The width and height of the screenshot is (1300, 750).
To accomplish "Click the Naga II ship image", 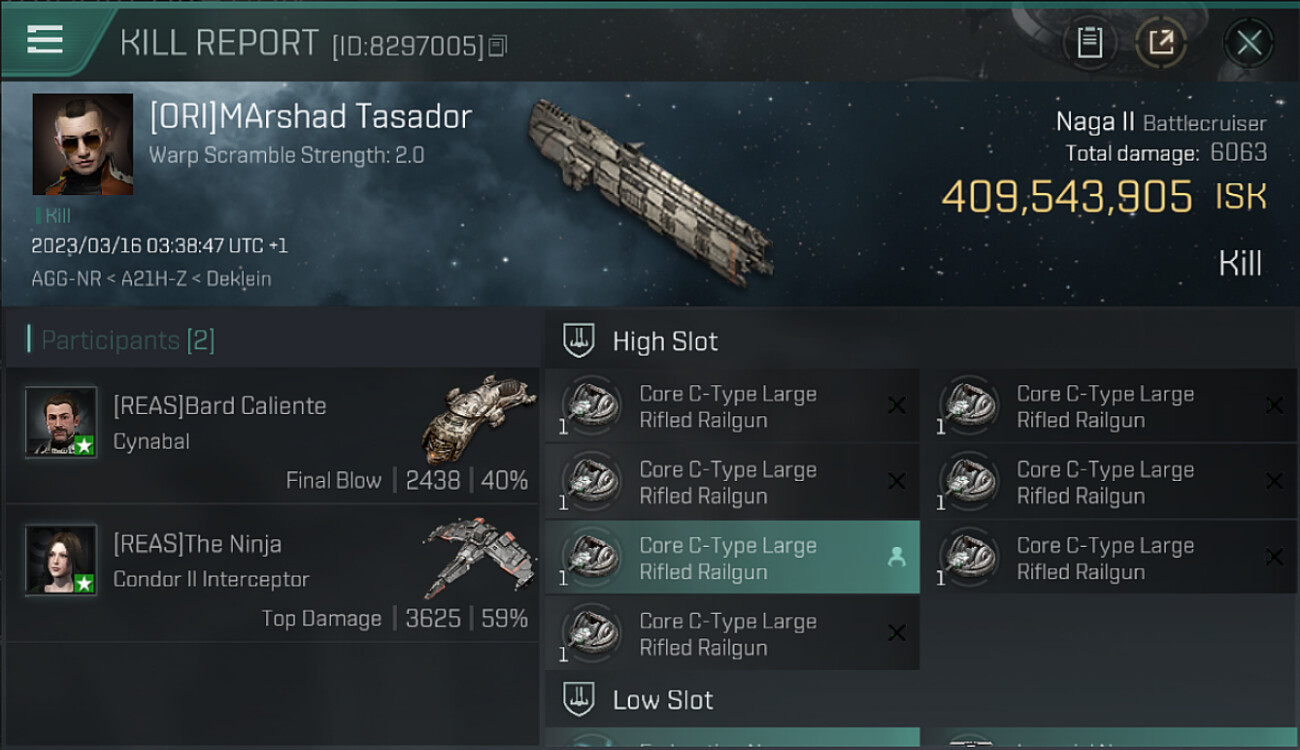I will pyautogui.click(x=650, y=190).
